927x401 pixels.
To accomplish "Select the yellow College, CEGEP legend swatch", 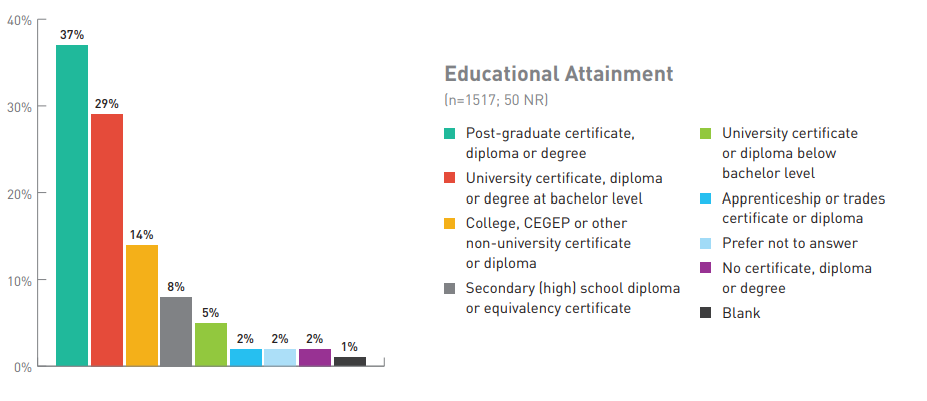I will tap(450, 223).
